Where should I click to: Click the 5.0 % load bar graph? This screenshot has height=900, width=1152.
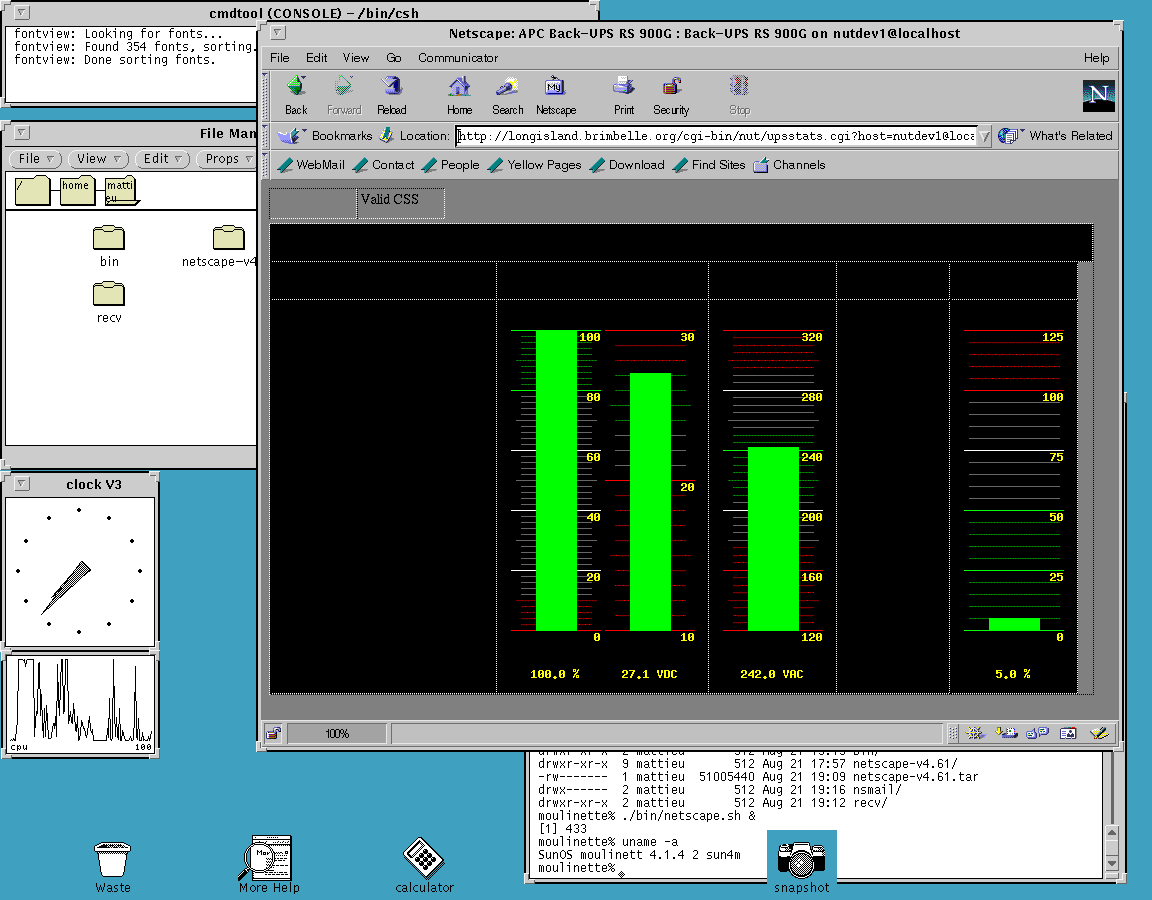tap(1014, 624)
